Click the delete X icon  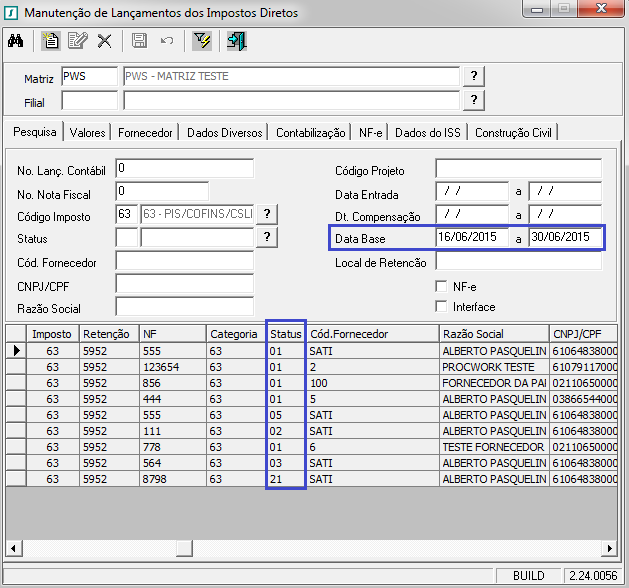point(104,41)
